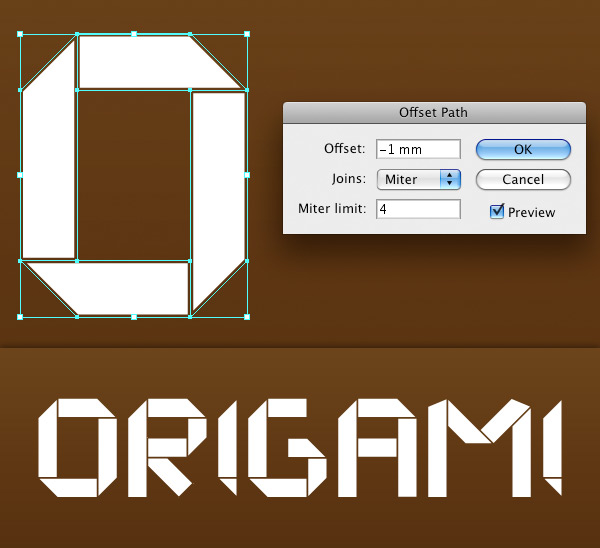The width and height of the screenshot is (600, 548).
Task: Click the top-center bounding box handle
Action: (134, 34)
